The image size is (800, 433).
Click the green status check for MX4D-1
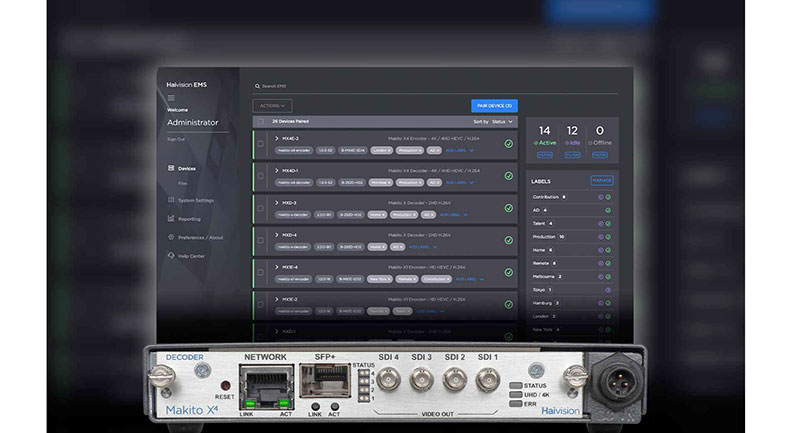tap(509, 176)
